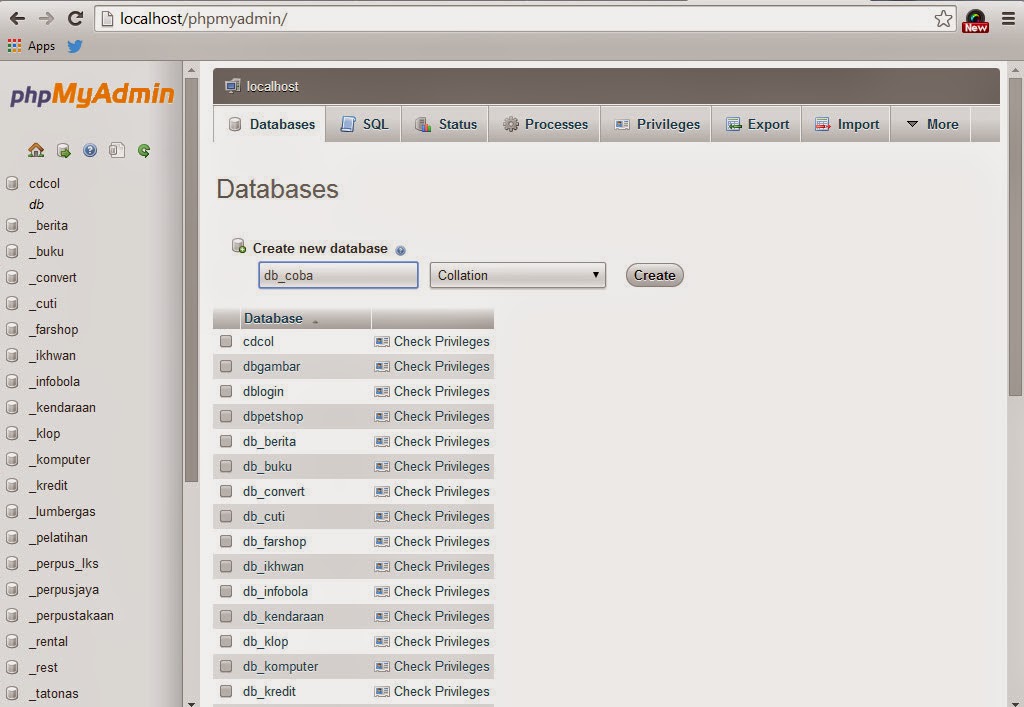This screenshot has width=1024, height=707.
Task: Click the phpMyAdmin documentation icon
Action: pyautogui.click(x=116, y=150)
